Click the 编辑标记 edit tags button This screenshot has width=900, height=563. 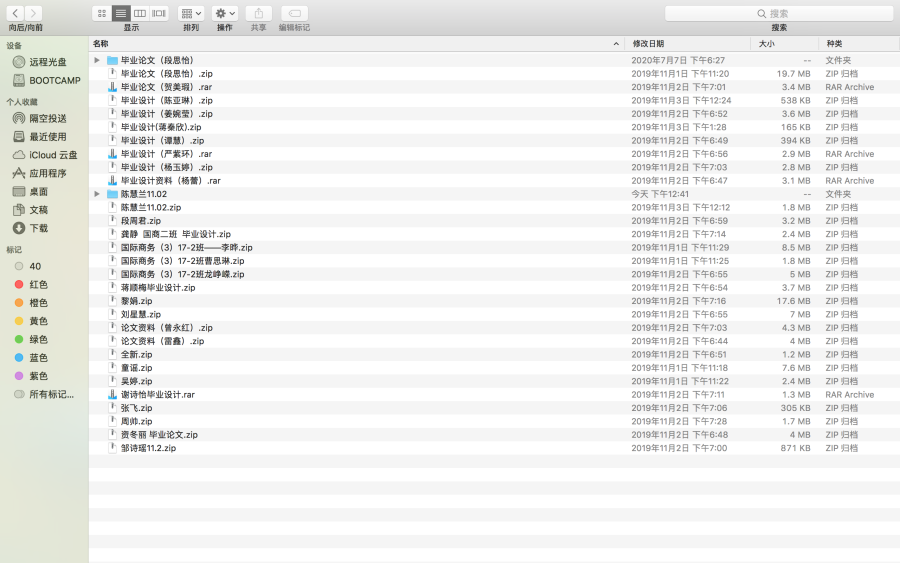[x=294, y=13]
